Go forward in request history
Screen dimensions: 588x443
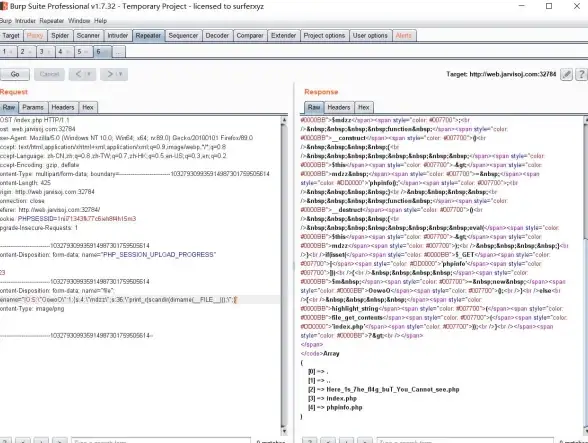pyautogui.click(x=110, y=74)
